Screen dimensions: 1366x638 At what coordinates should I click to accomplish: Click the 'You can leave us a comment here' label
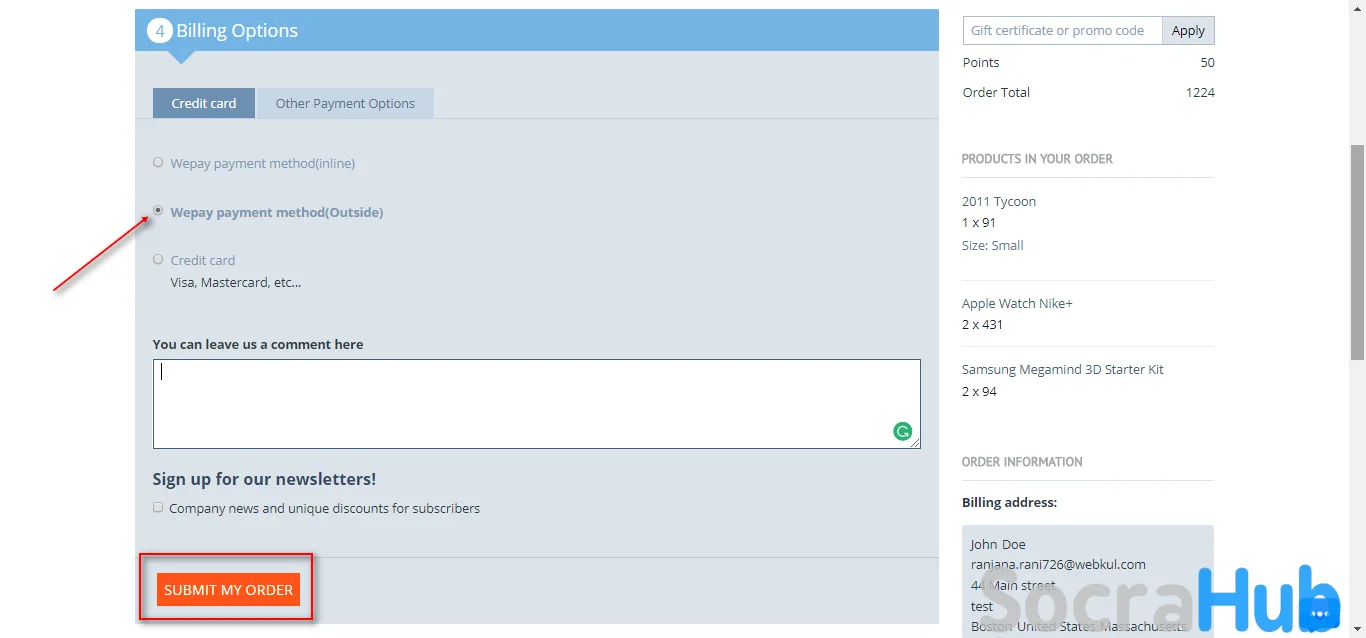pos(258,344)
